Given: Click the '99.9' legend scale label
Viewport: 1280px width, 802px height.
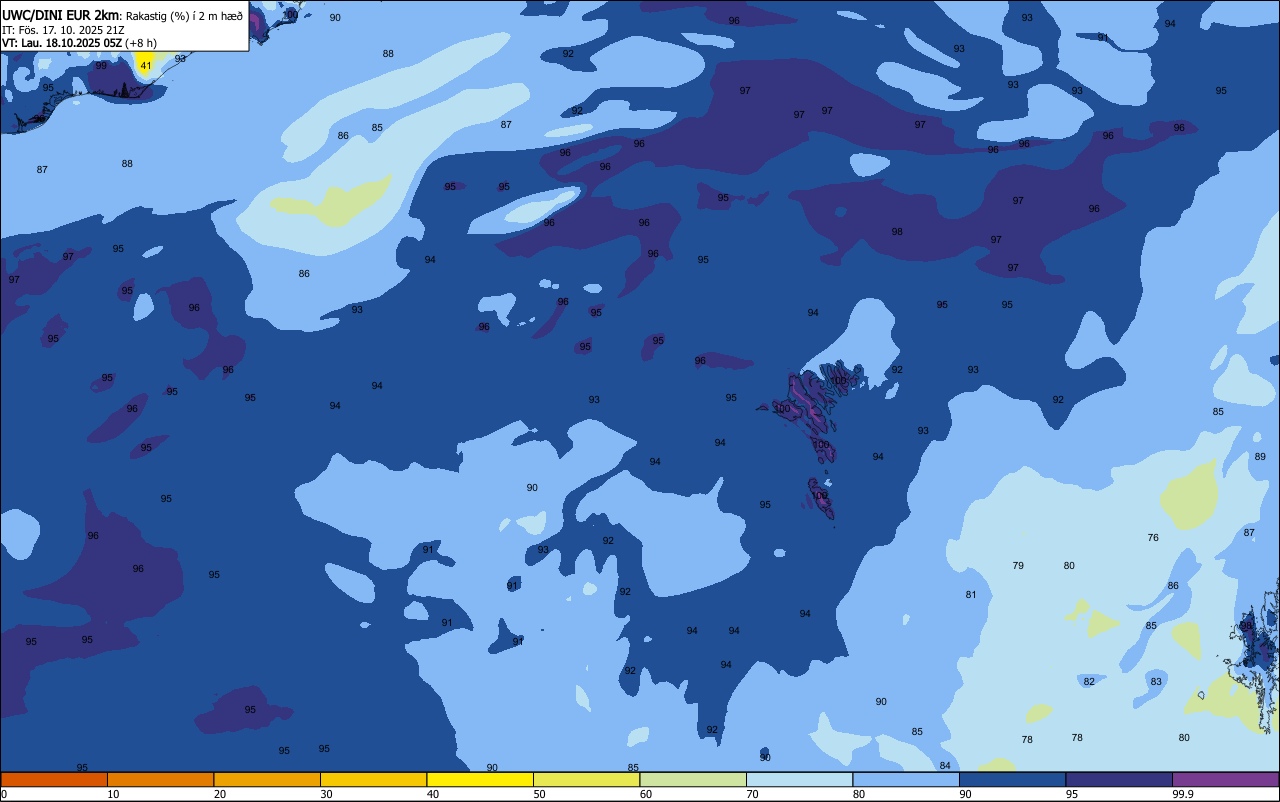Looking at the screenshot, I should 1184,794.
